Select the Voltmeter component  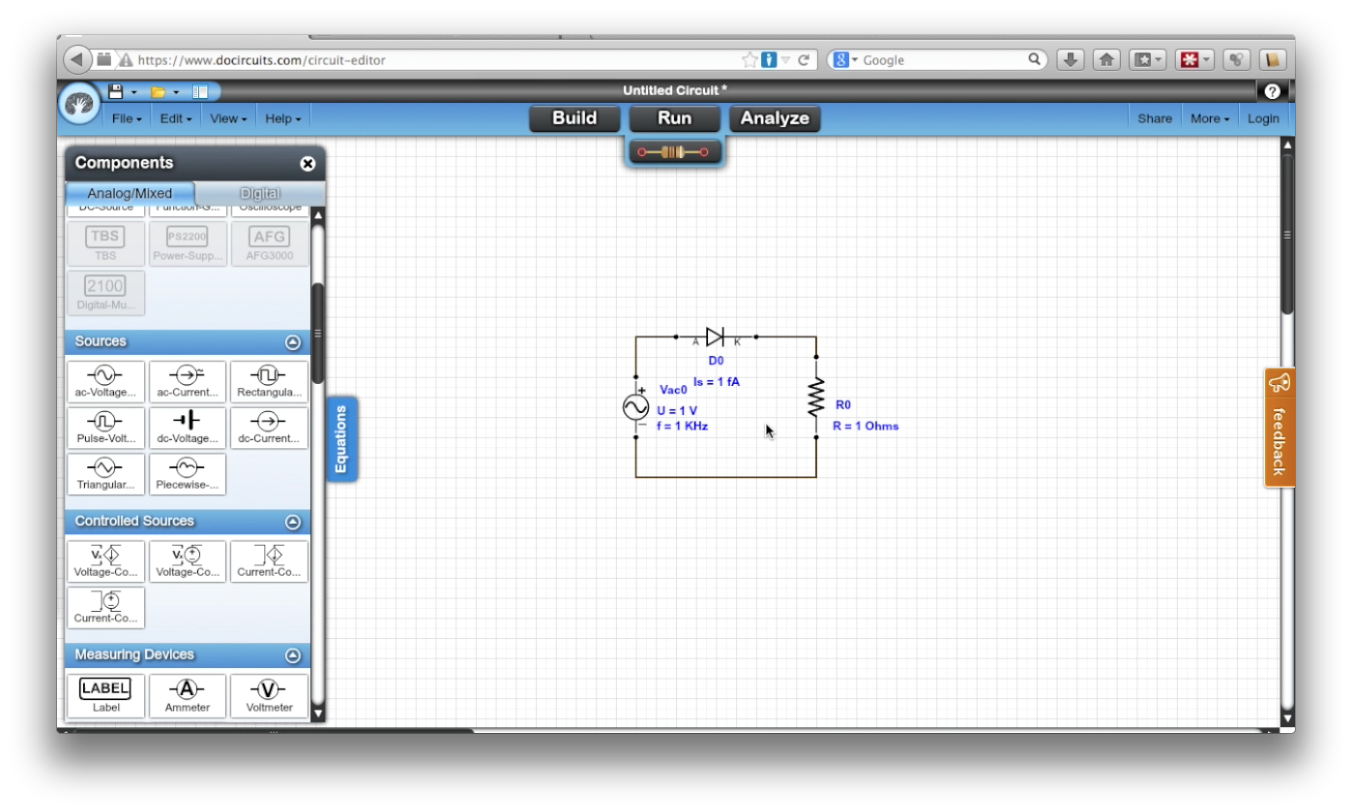click(270, 695)
